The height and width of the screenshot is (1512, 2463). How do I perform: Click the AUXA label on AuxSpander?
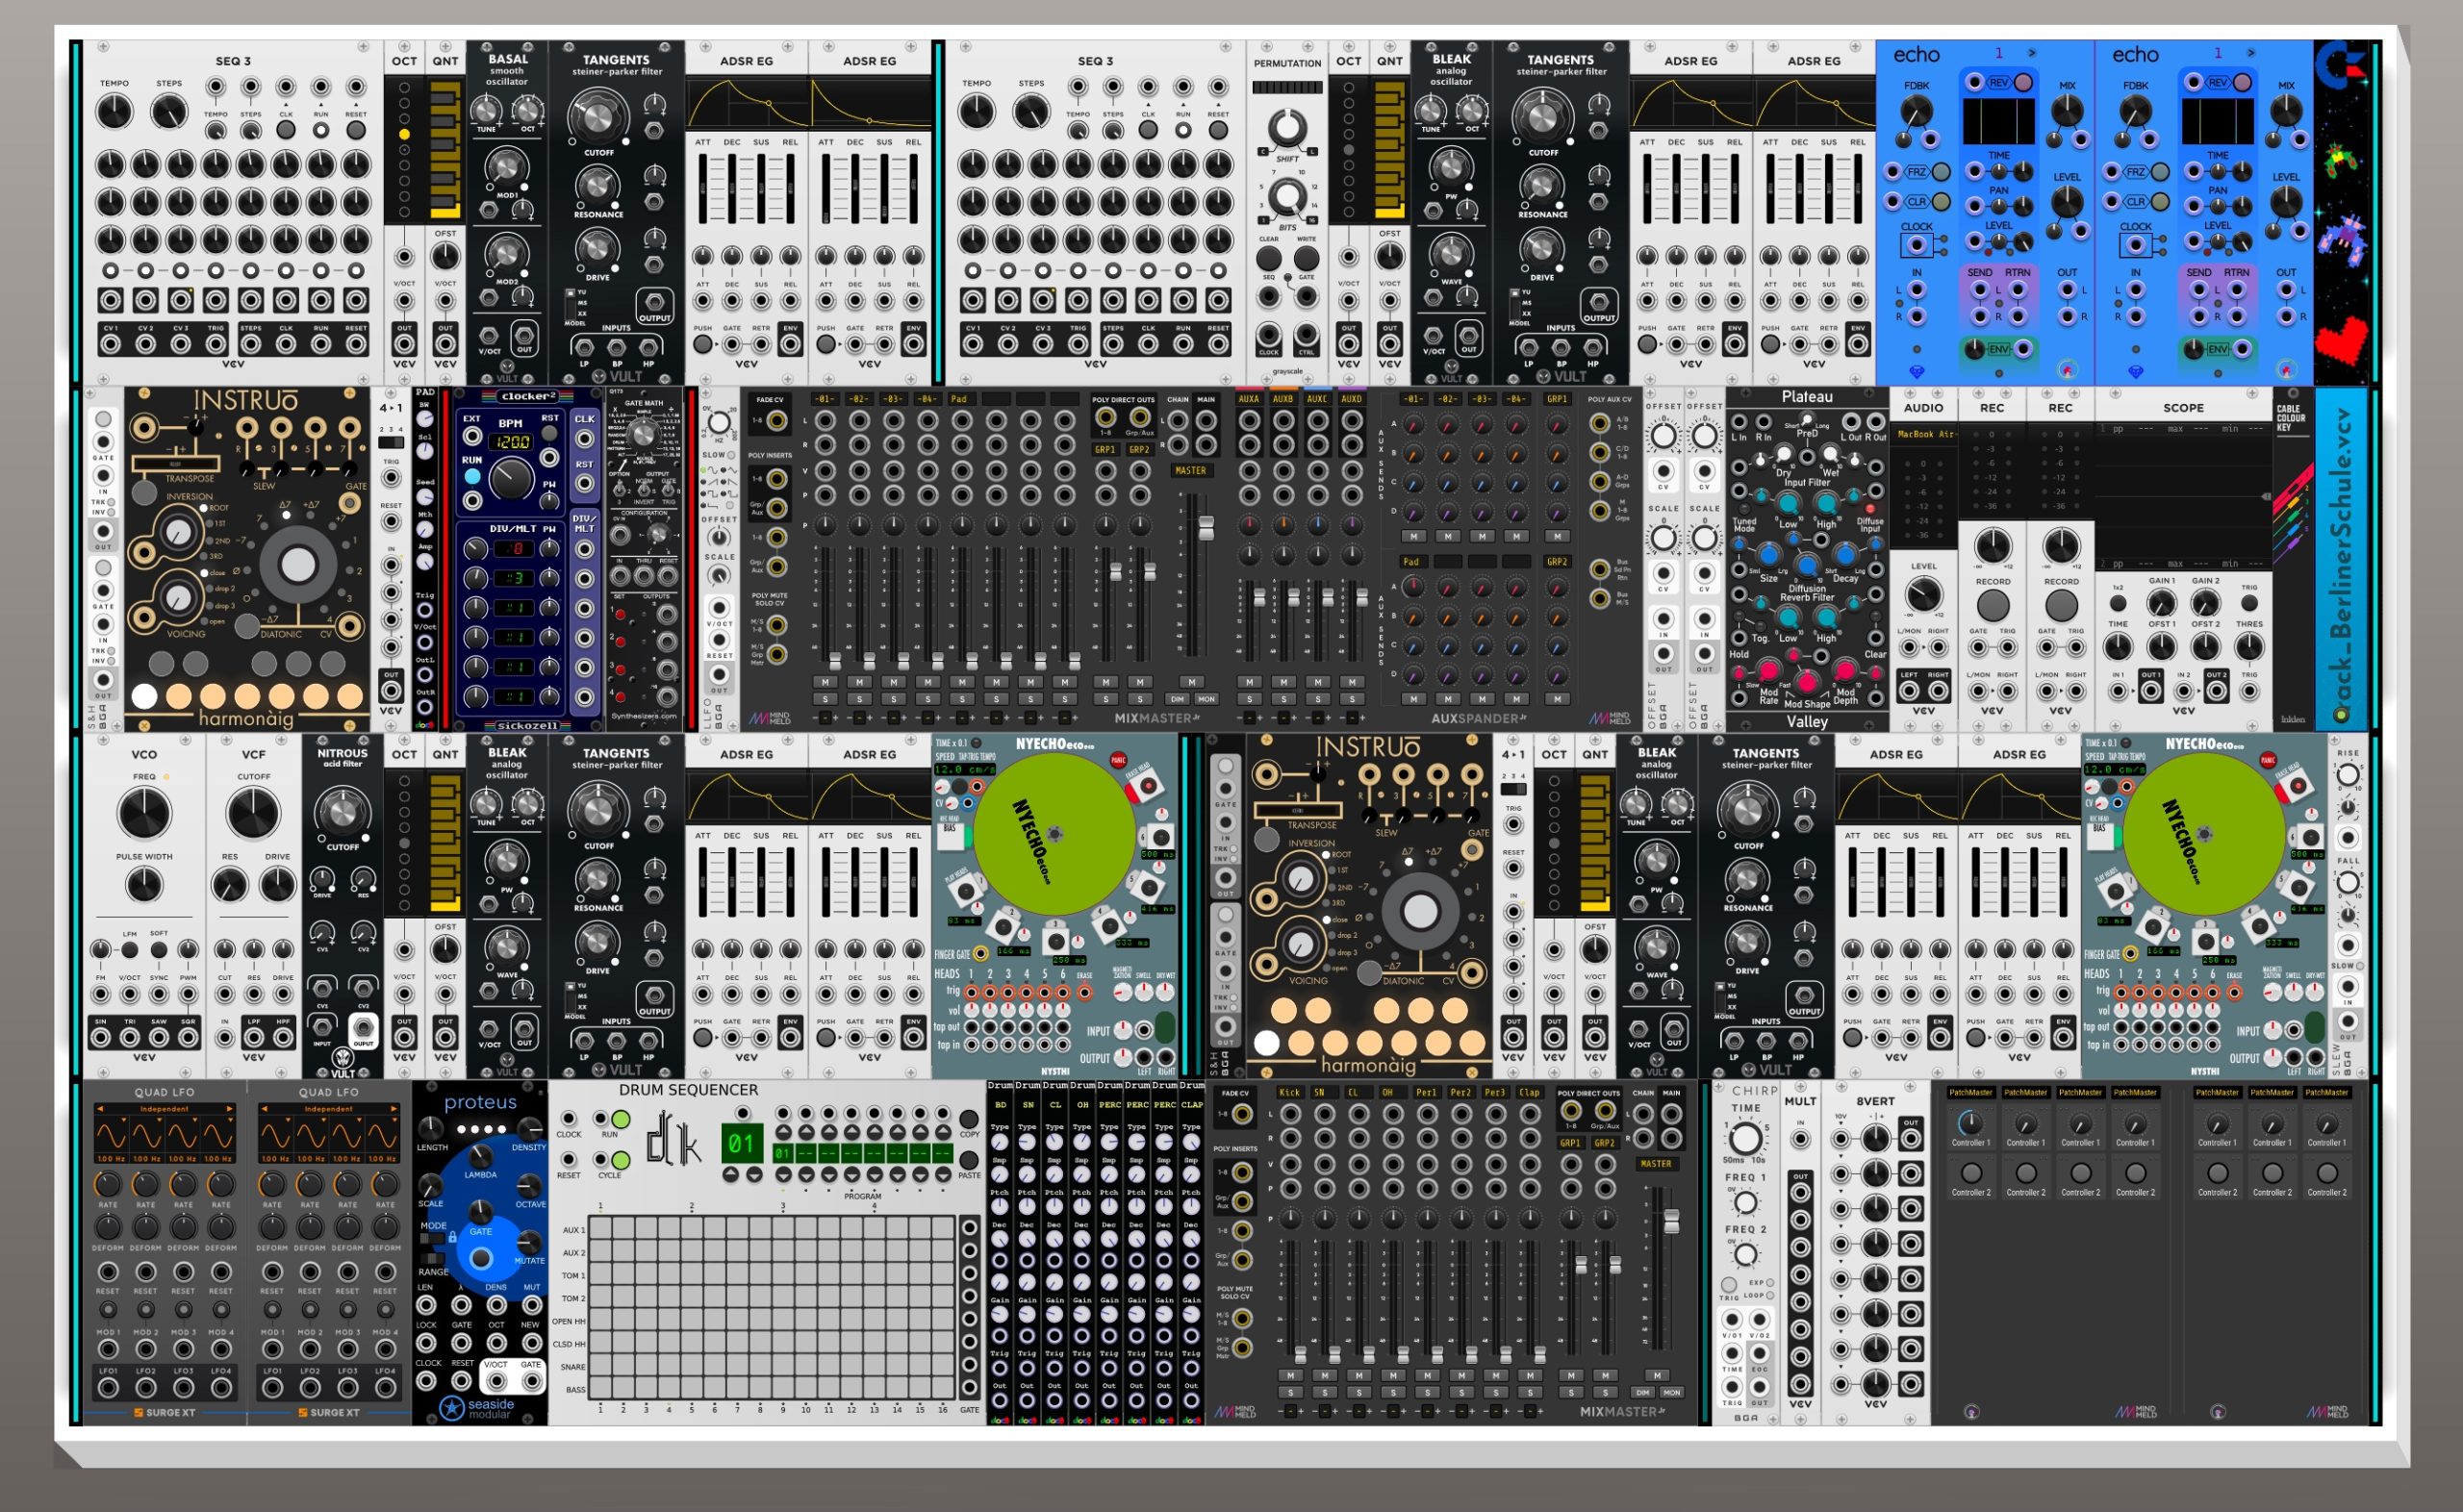point(1249,399)
